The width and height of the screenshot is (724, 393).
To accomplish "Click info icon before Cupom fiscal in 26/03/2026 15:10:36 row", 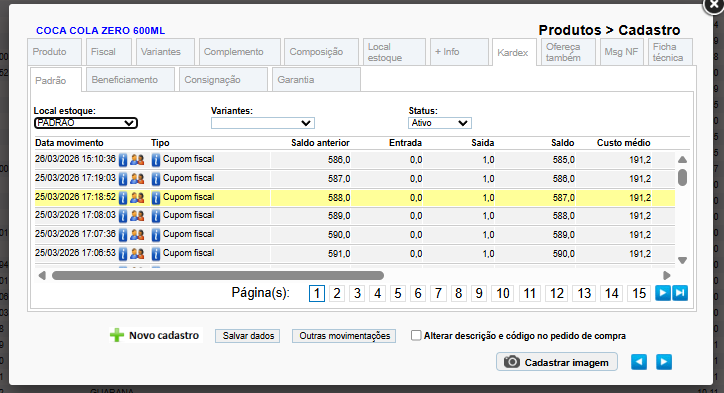I will point(156,160).
